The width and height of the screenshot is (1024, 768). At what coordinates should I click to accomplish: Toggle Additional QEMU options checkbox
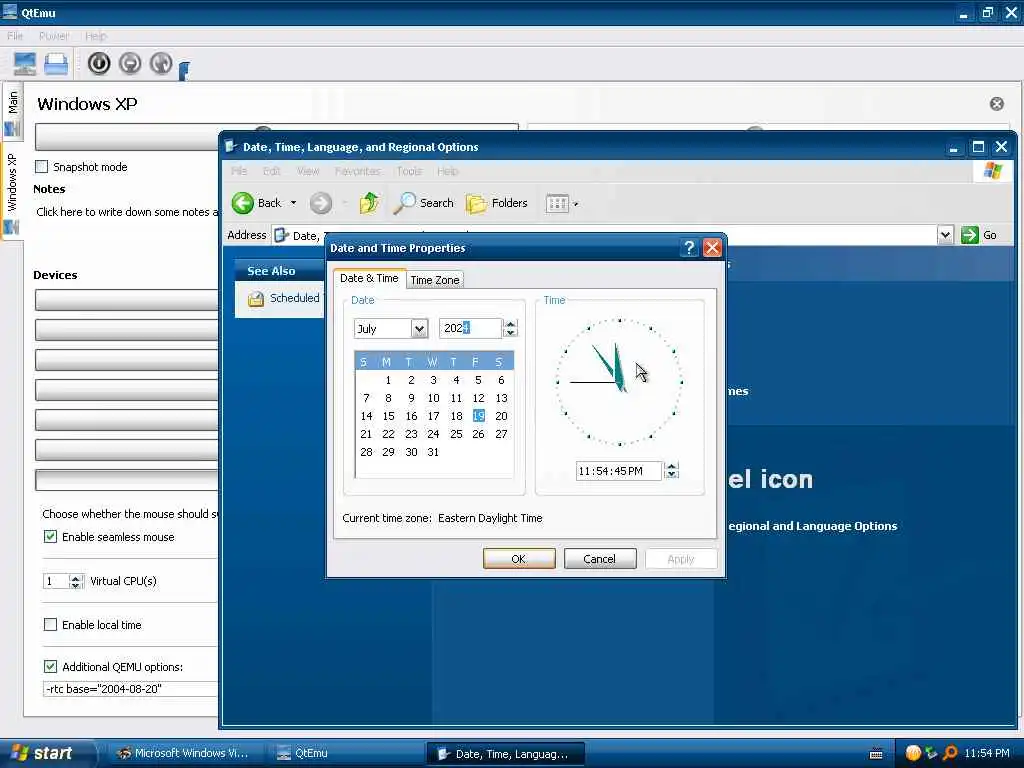point(50,666)
